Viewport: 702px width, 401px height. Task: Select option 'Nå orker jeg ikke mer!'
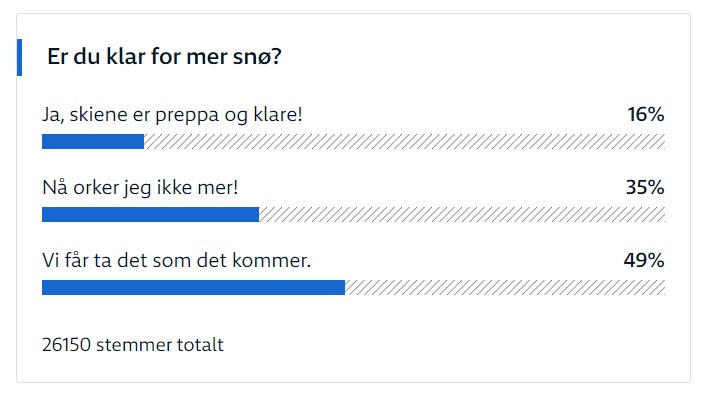[x=140, y=188]
